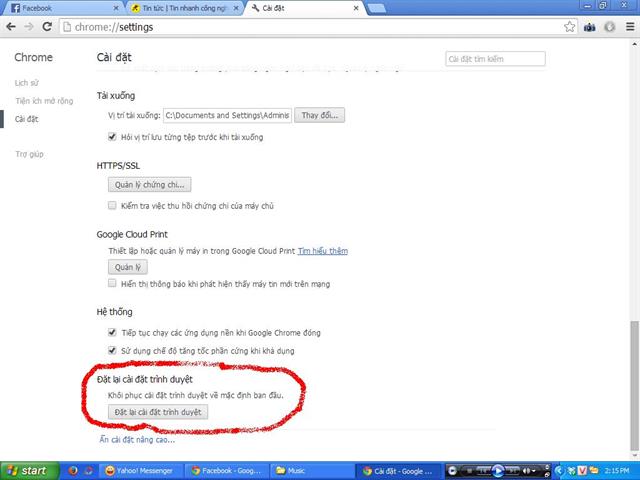Viewport: 640px width, 480px height.
Task: Select Cài đặt in the sidebar
Action: coord(27,119)
